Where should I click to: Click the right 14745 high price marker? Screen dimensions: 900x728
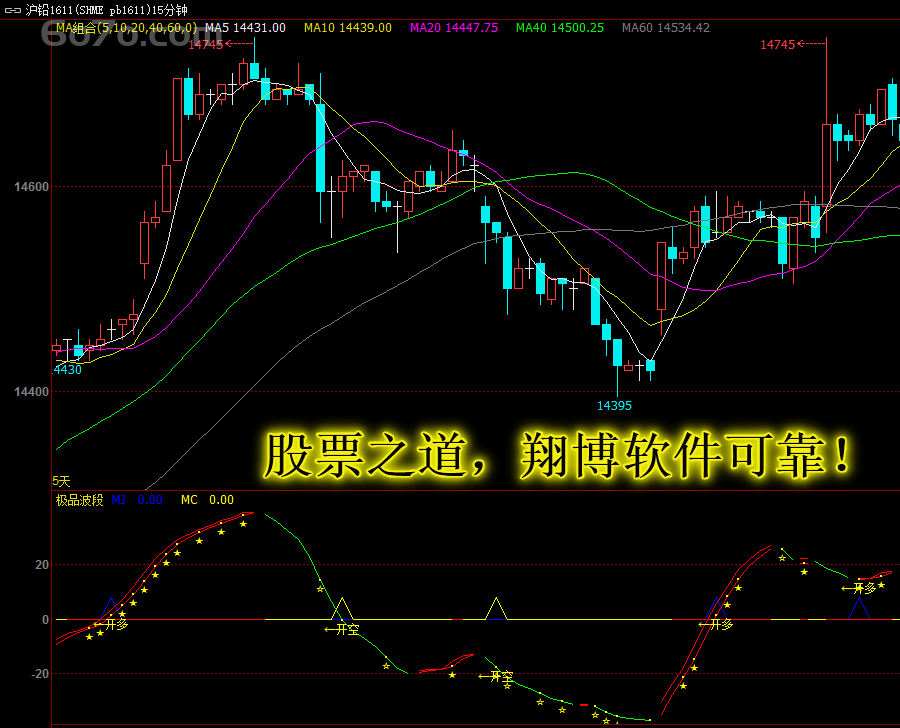pyautogui.click(x=793, y=44)
